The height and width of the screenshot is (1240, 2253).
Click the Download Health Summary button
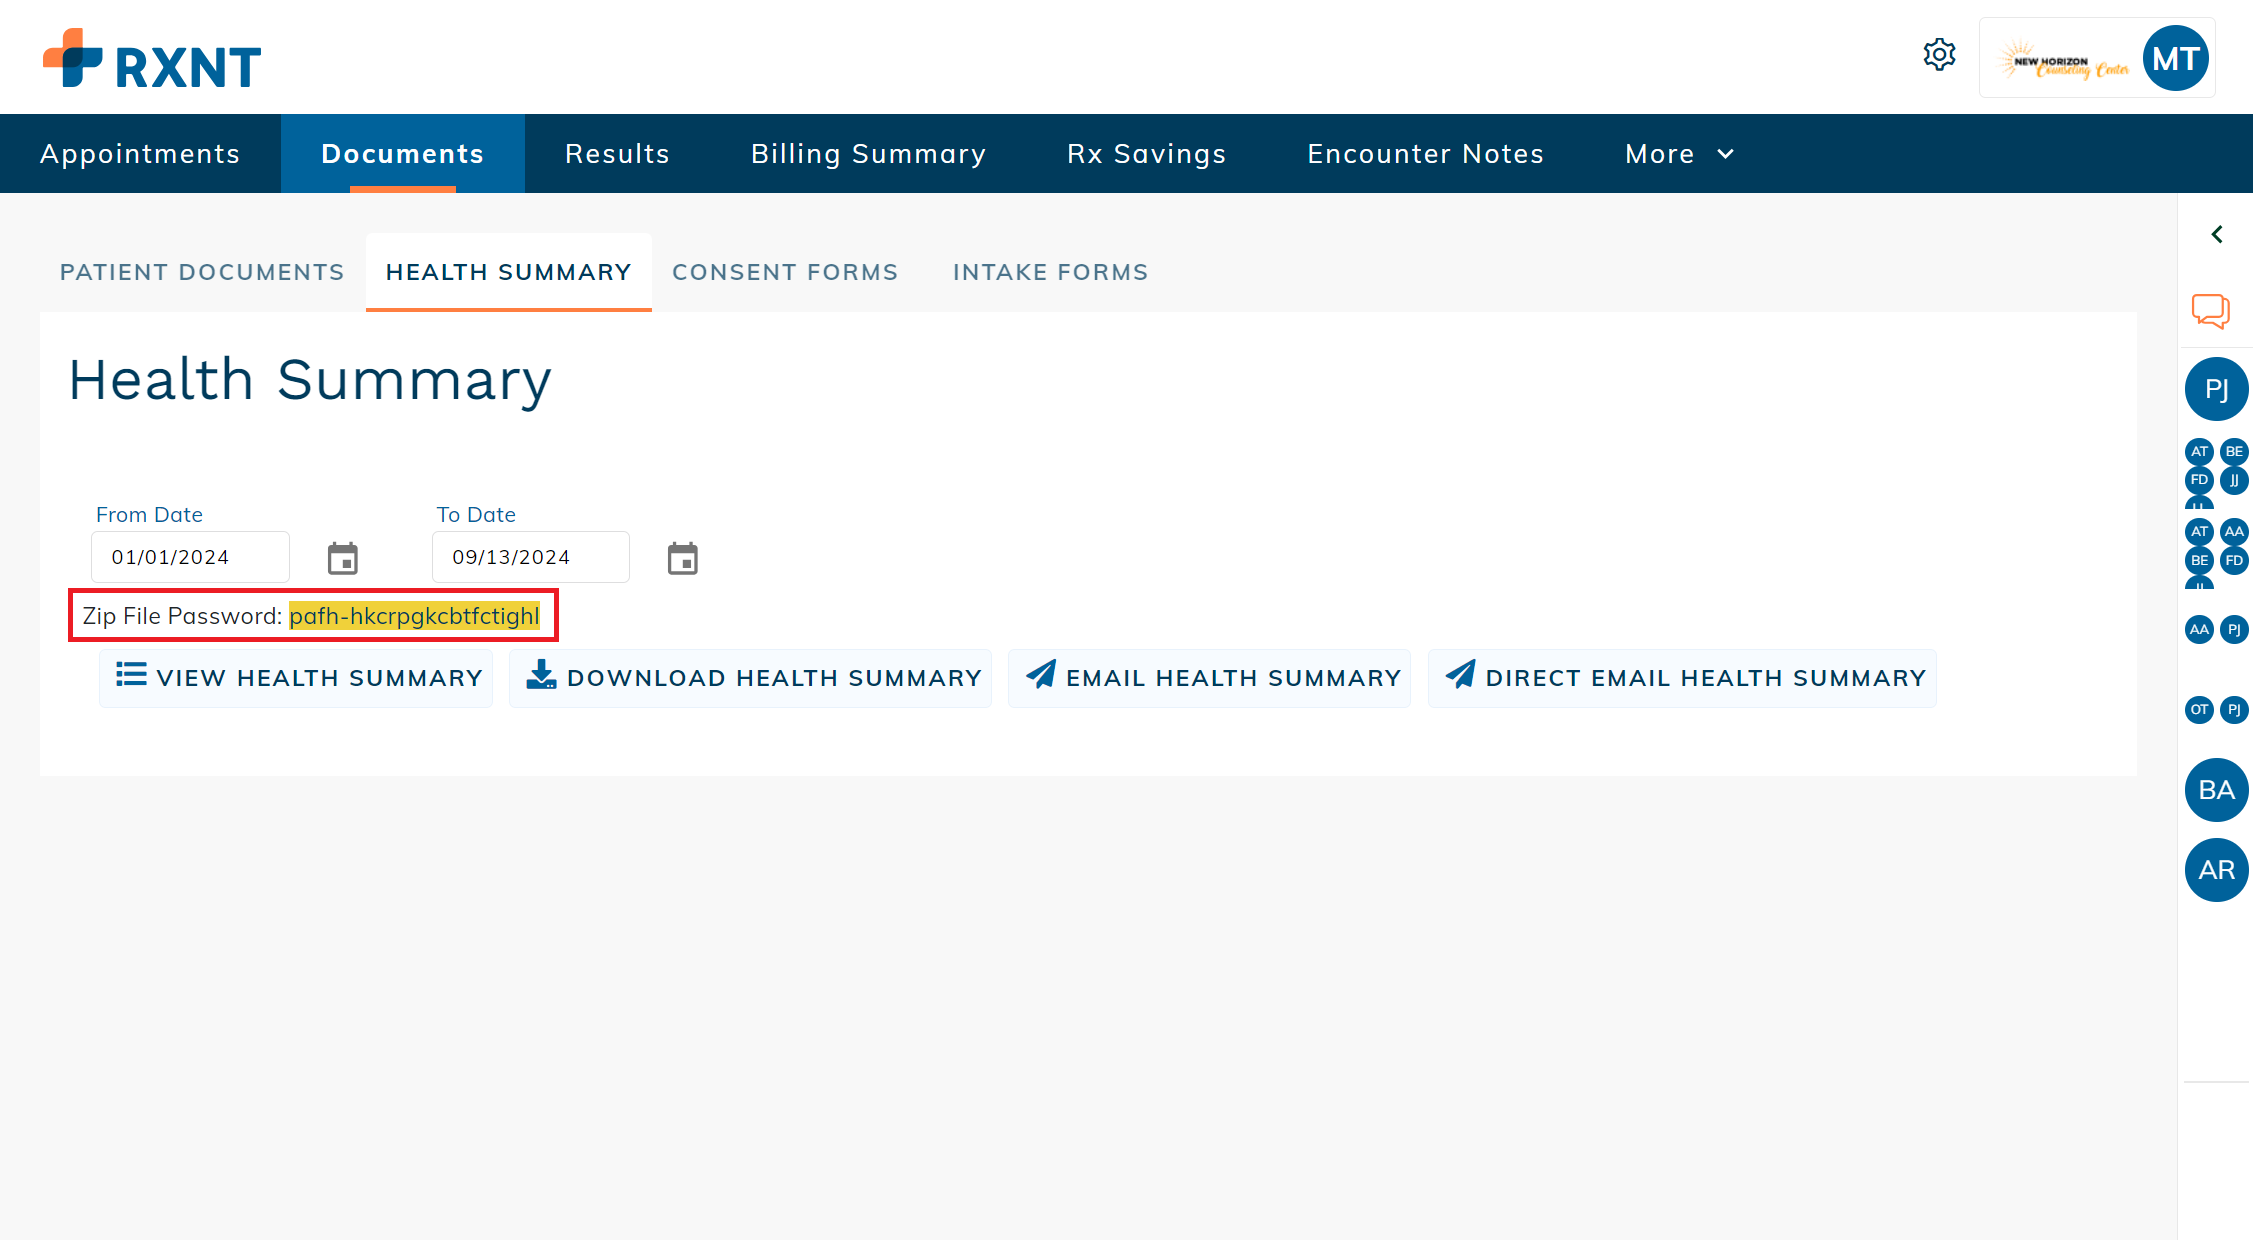tap(750, 677)
